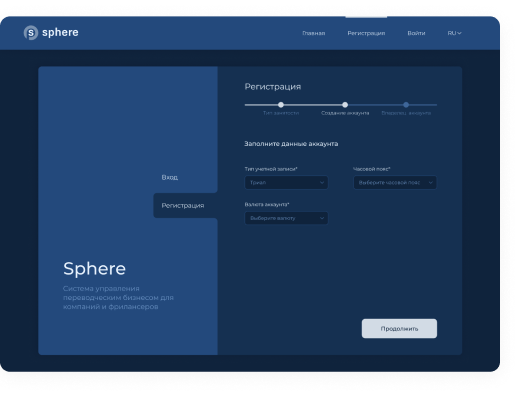
Task: Click the Создание аккаунта step dot
Action: pyautogui.click(x=345, y=105)
